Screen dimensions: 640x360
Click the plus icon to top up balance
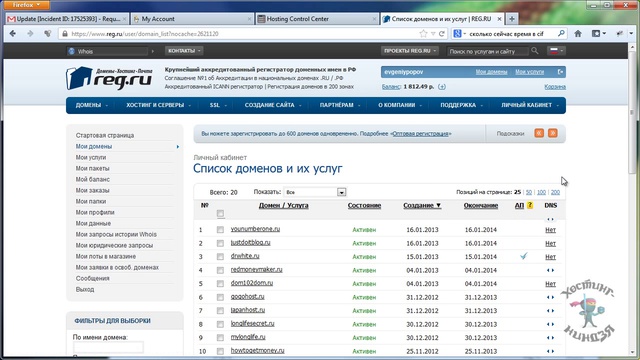pyautogui.click(x=442, y=87)
